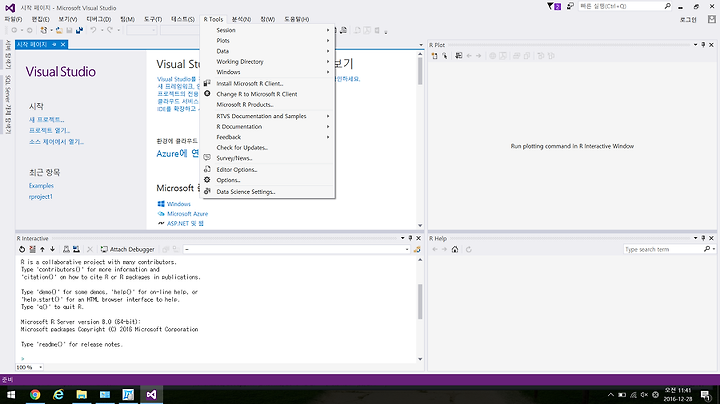This screenshot has height=404, width=720.
Task: Click the load workspace icon in R Interactive
Action: [x=66, y=249]
